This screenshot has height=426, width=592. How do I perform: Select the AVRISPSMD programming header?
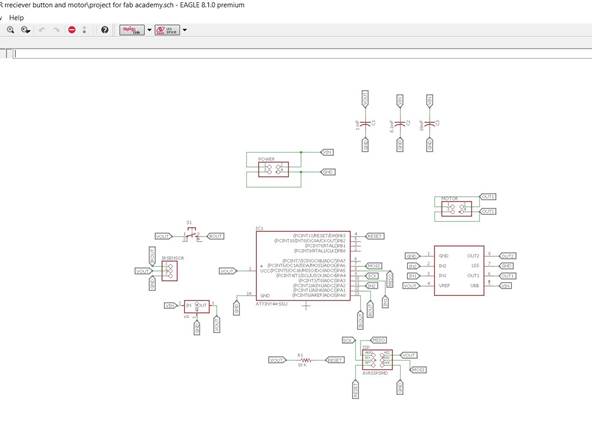coord(377,360)
